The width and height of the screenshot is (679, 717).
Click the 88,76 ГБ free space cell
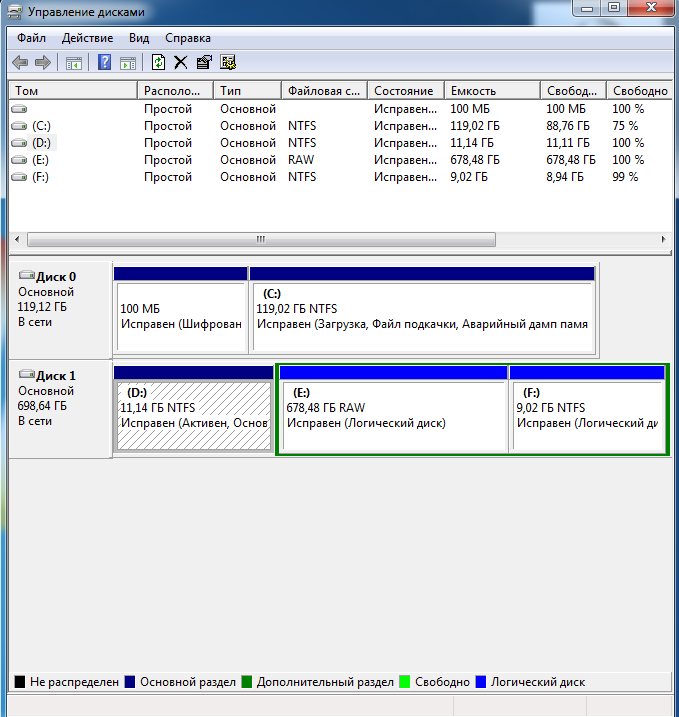point(568,126)
